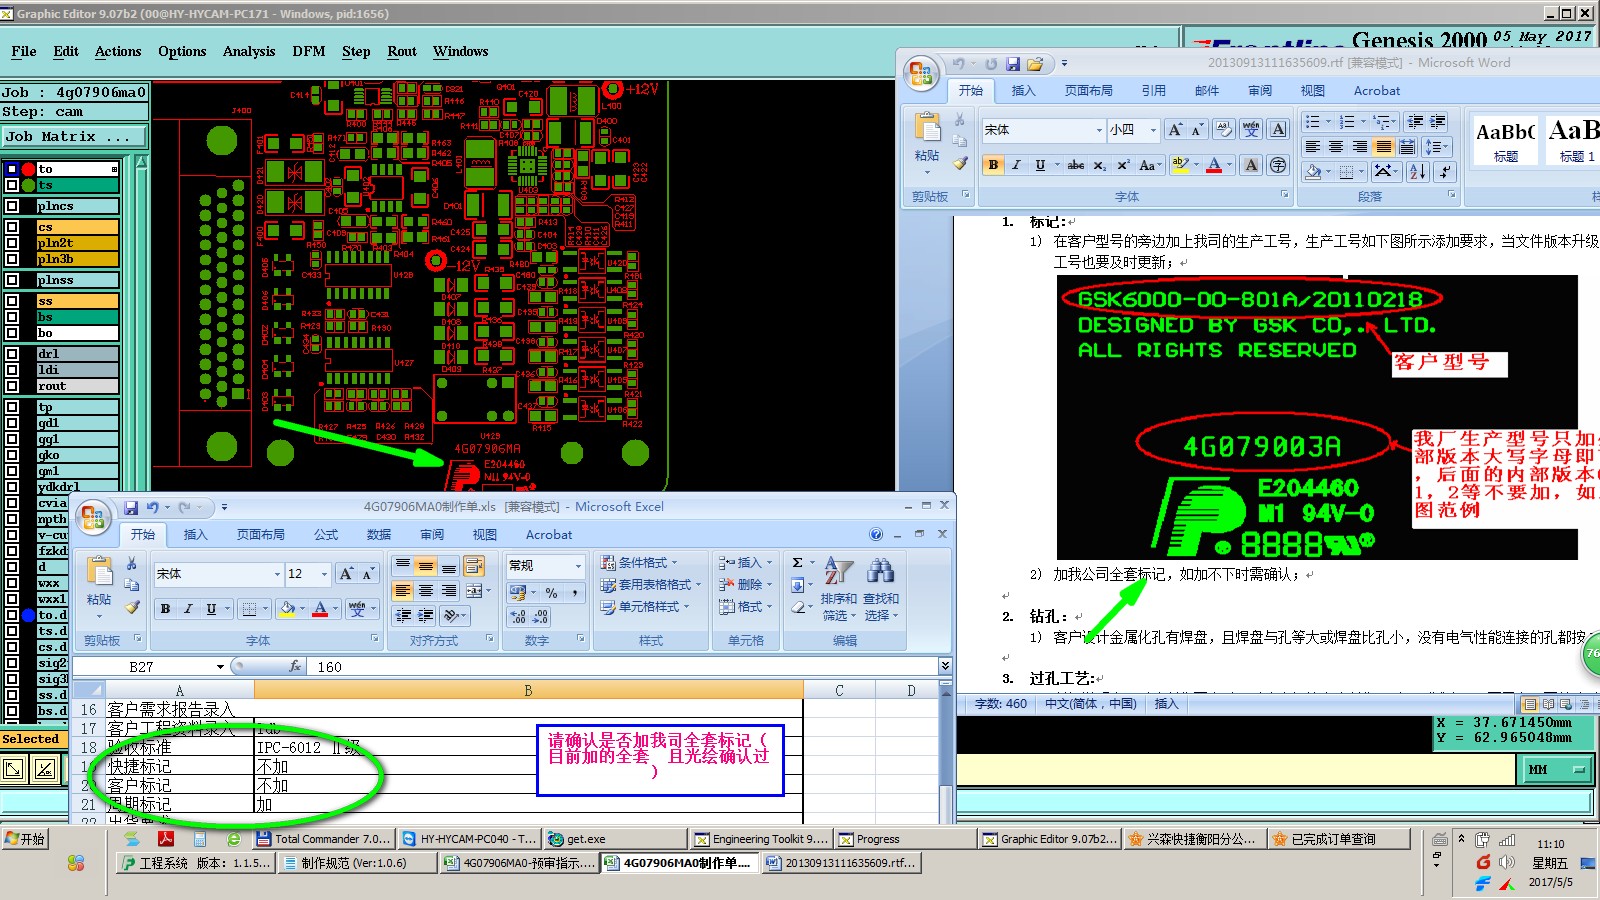Viewport: 1600px width, 900px height.
Task: Open the Excel Office button
Action: click(93, 517)
